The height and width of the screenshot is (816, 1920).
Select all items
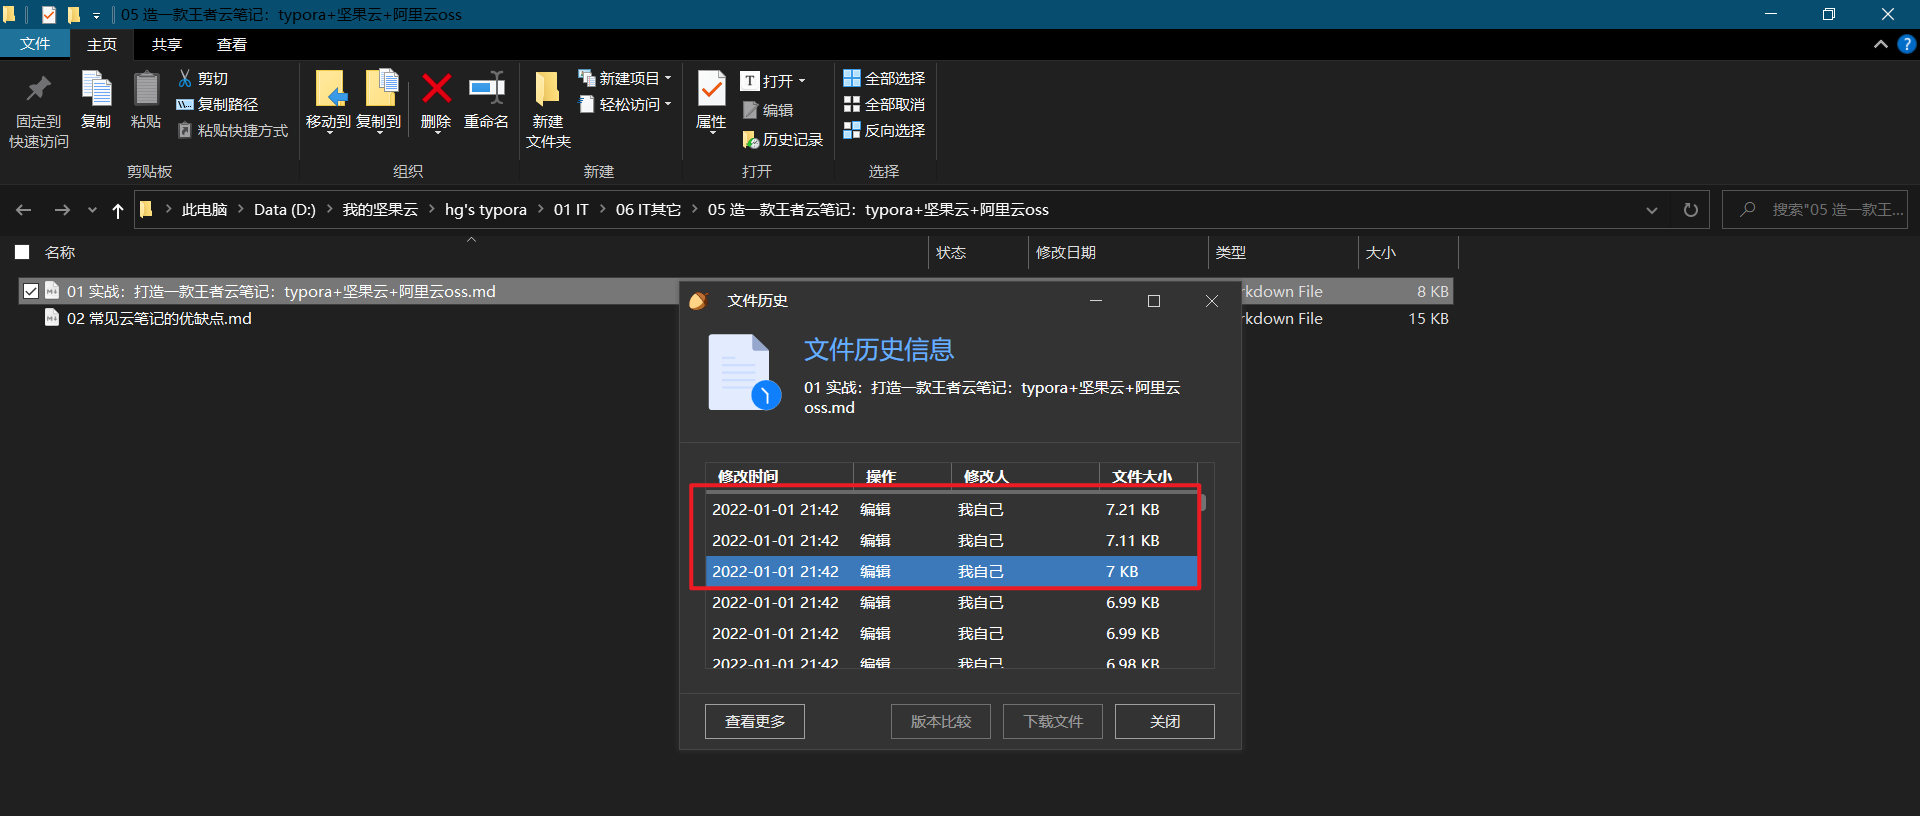pos(884,78)
